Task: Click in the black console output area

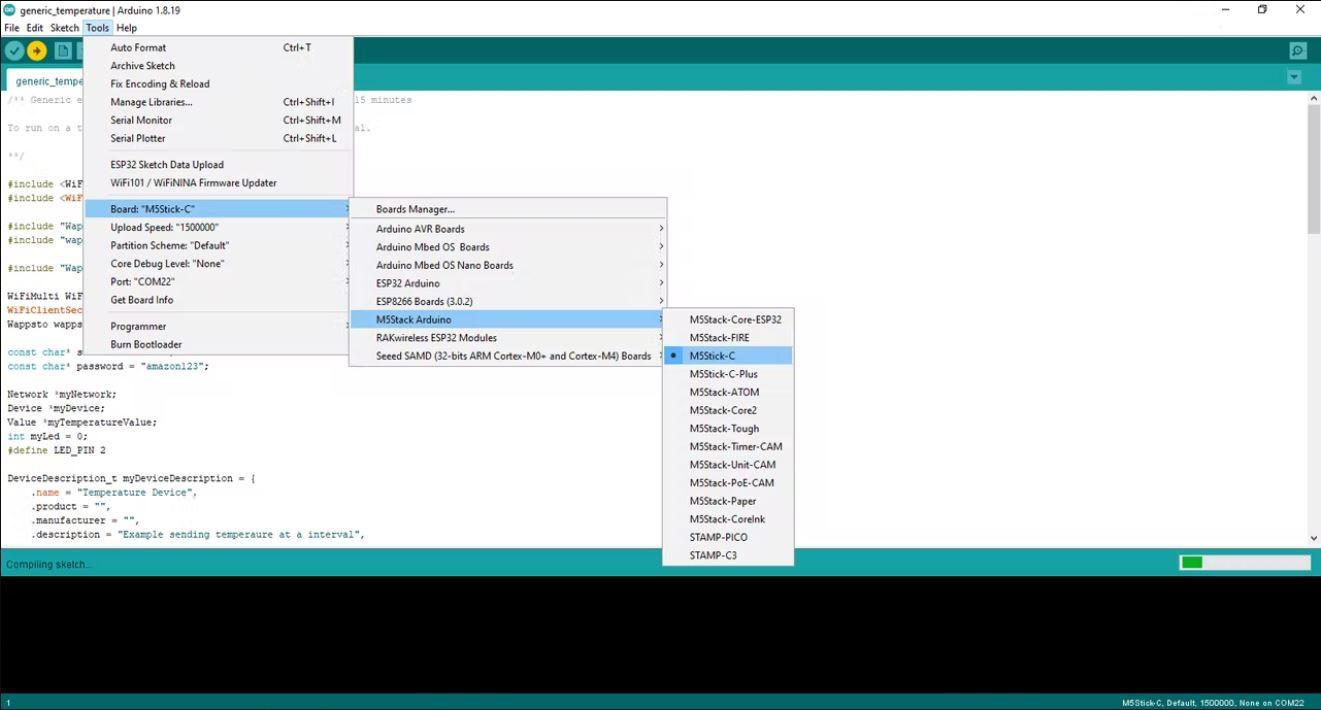Action: [660, 635]
